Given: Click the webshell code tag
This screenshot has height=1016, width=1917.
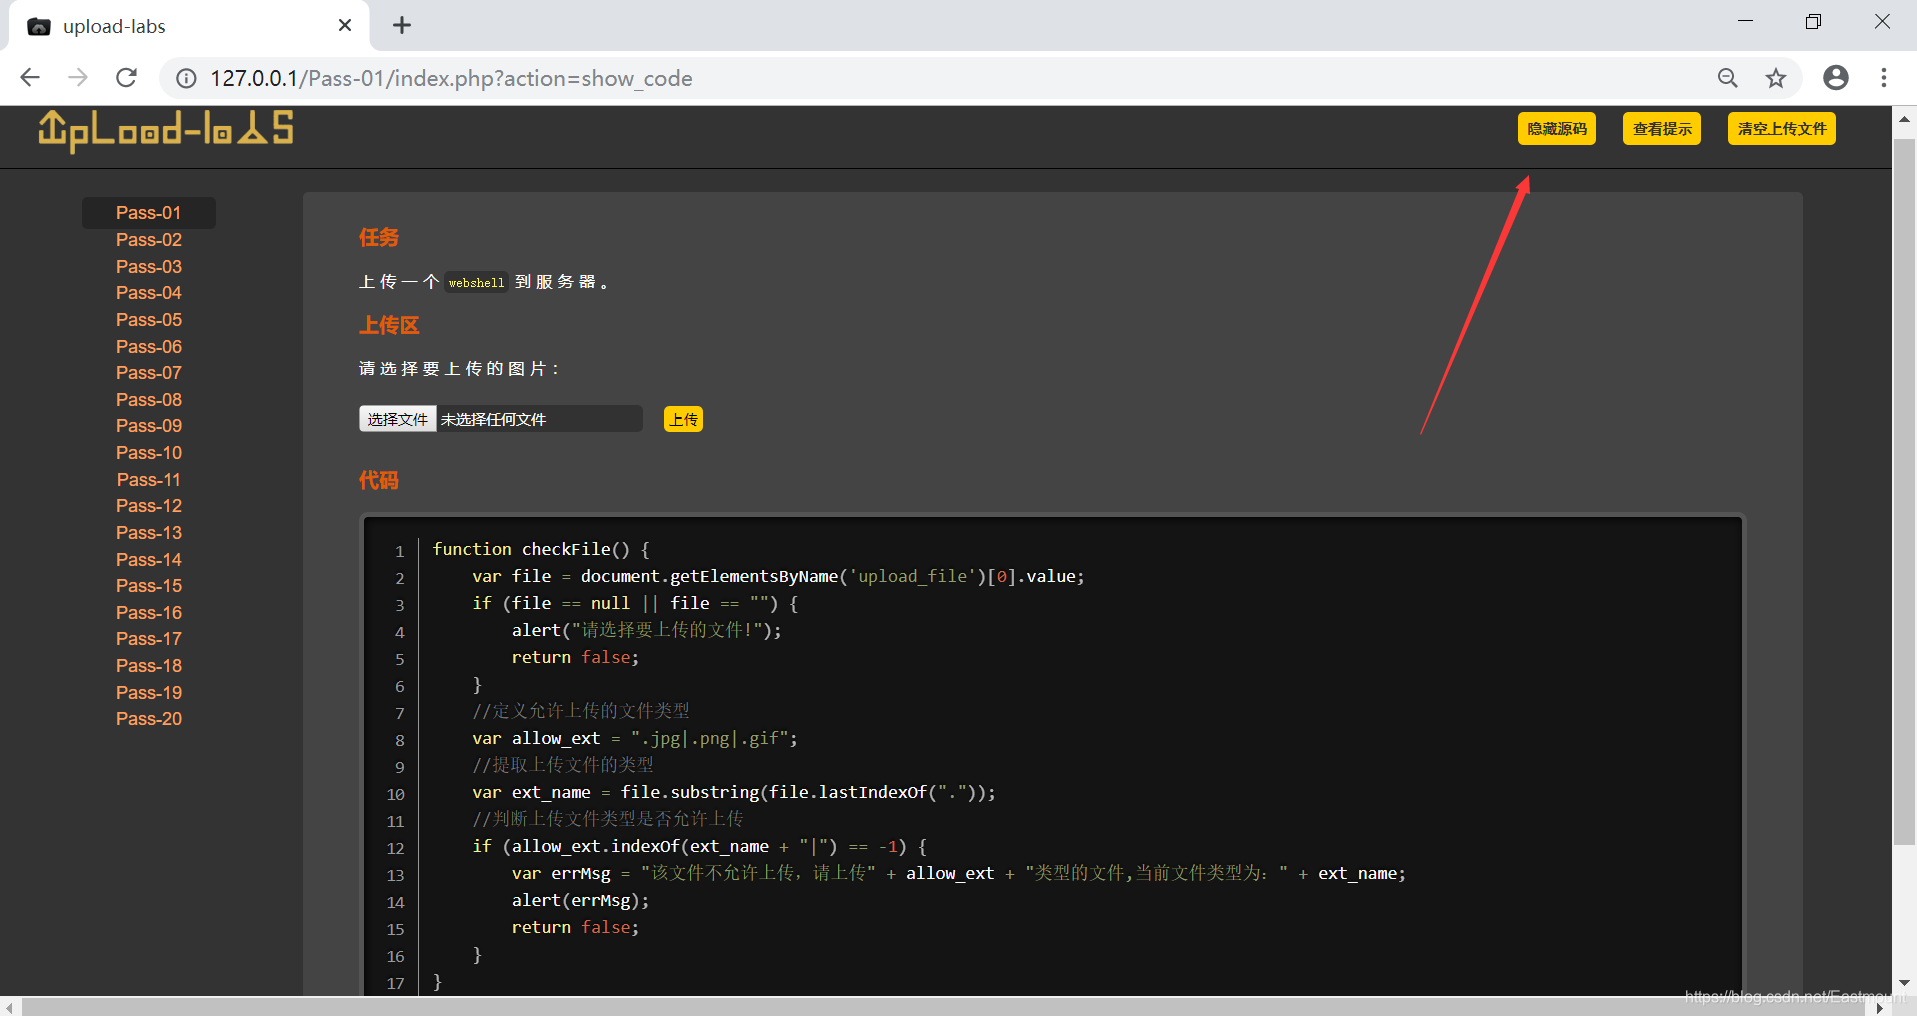Looking at the screenshot, I should 476,283.
